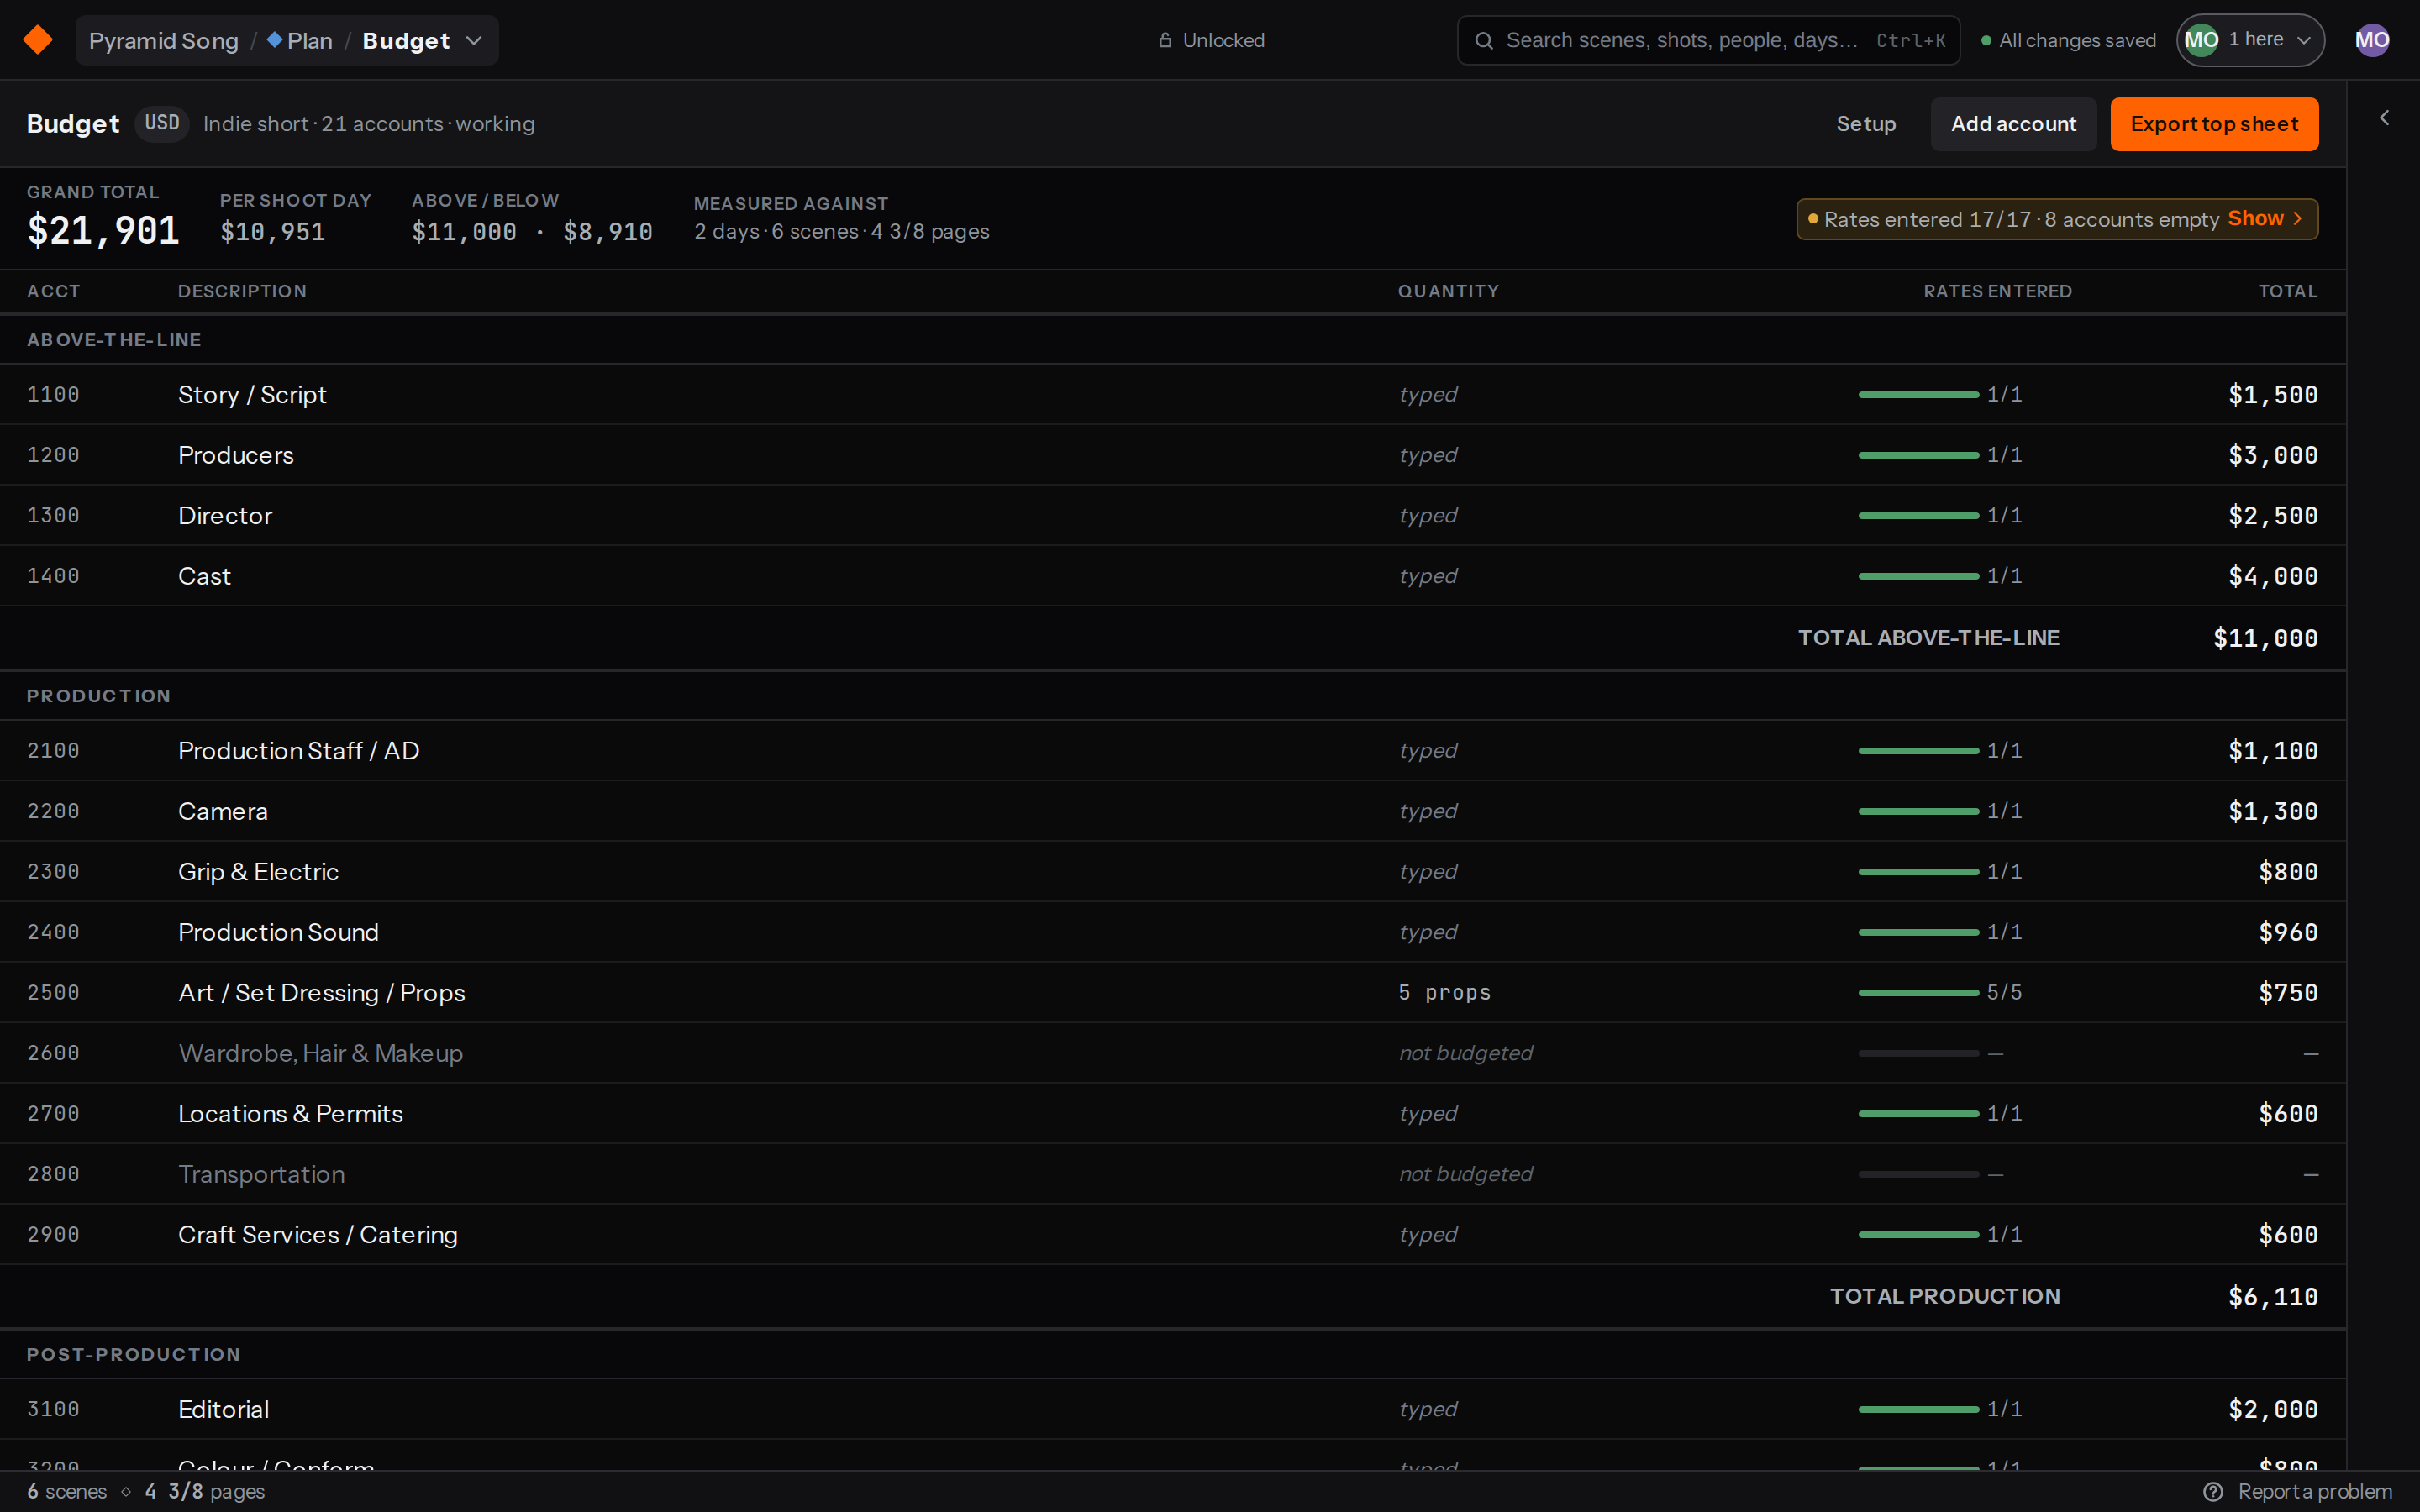Go to the Plan breadcrumb

tap(299, 40)
